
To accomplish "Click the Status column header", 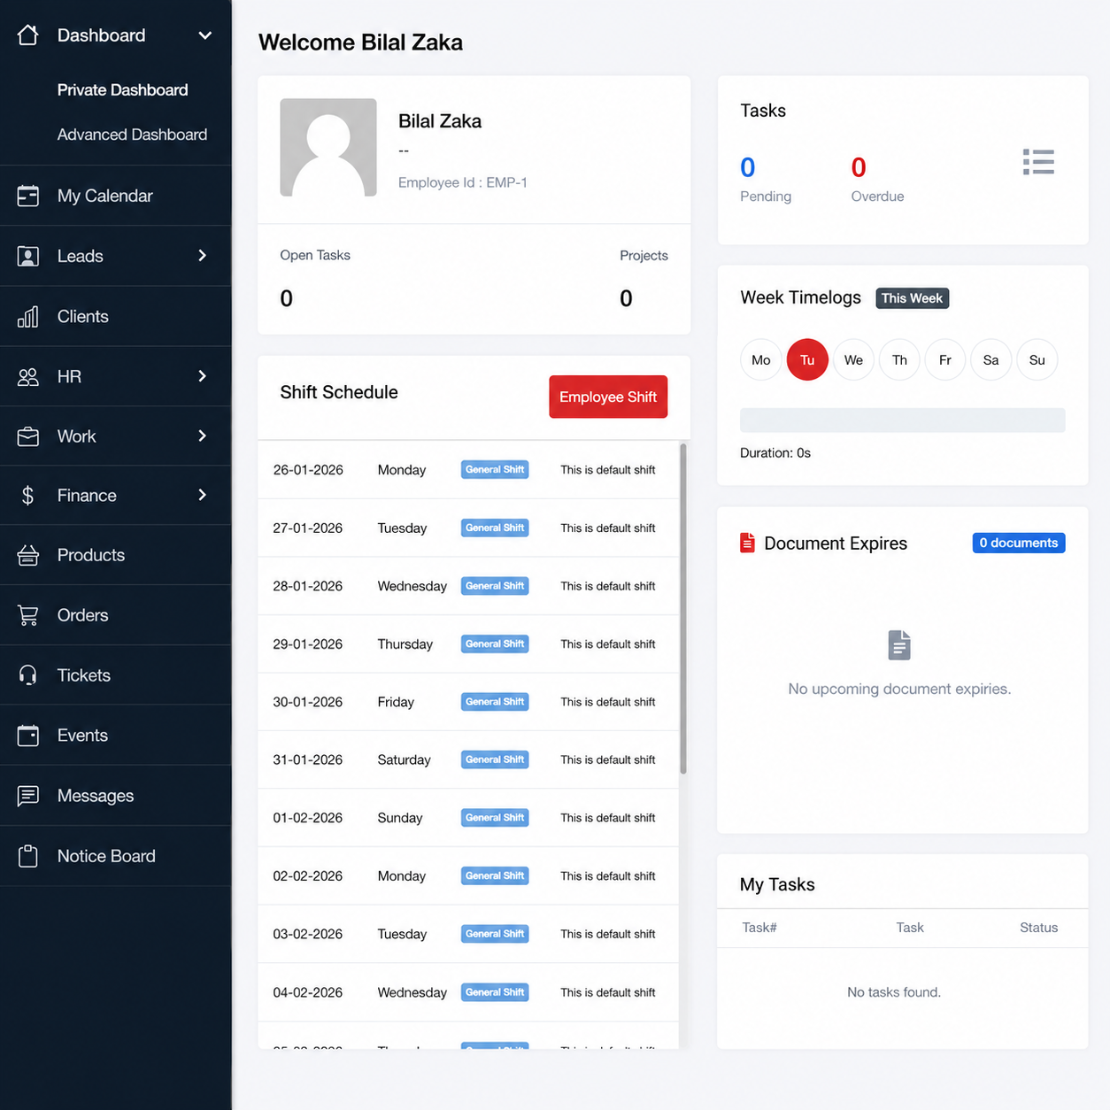I will coord(1039,927).
